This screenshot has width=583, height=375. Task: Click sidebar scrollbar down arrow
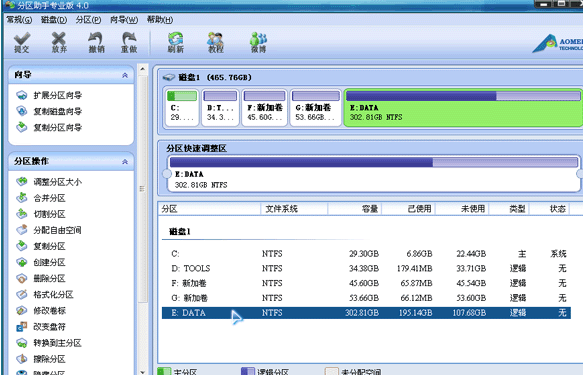[x=143, y=371]
